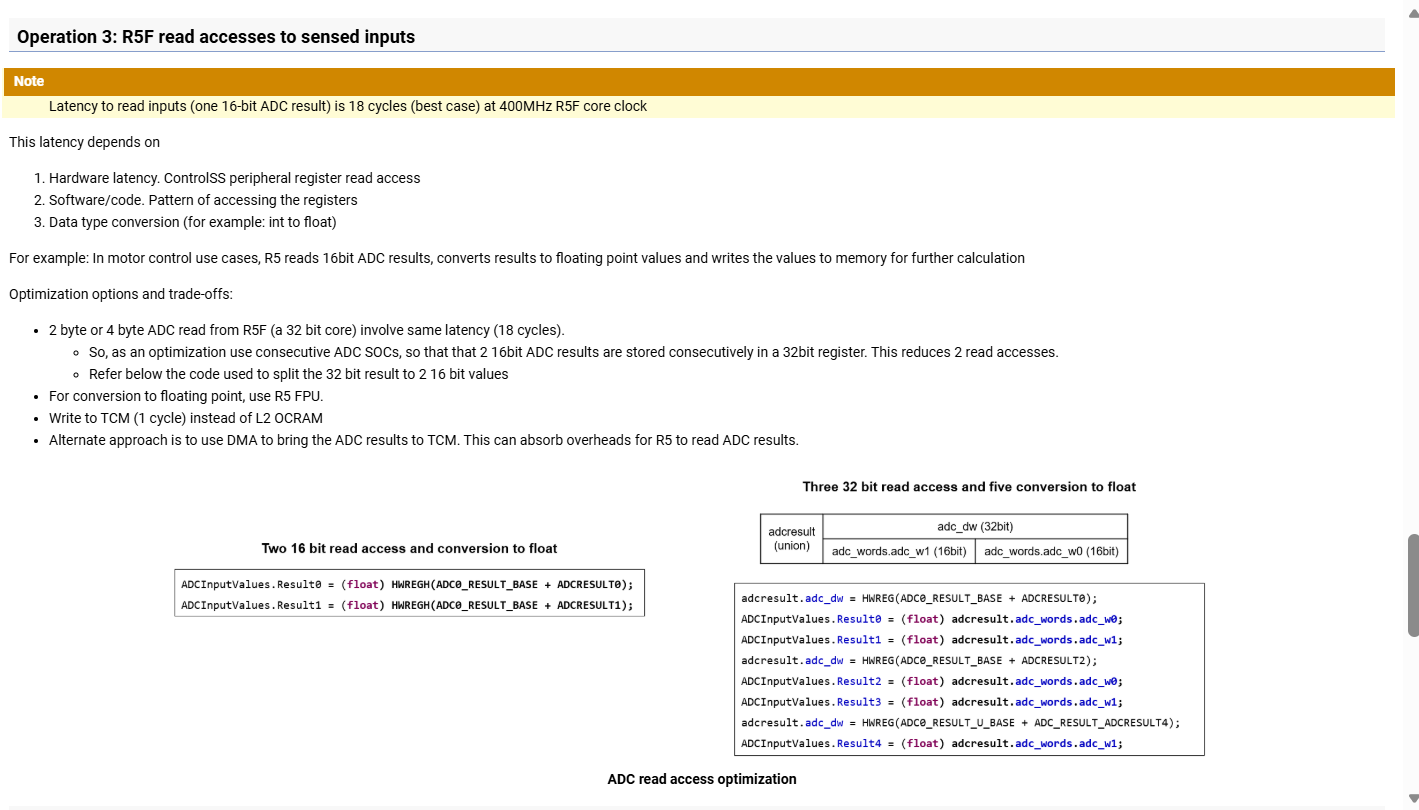Click the adc_dw (32bit) table cell
Viewport: 1419px width, 810px height.
tap(975, 526)
